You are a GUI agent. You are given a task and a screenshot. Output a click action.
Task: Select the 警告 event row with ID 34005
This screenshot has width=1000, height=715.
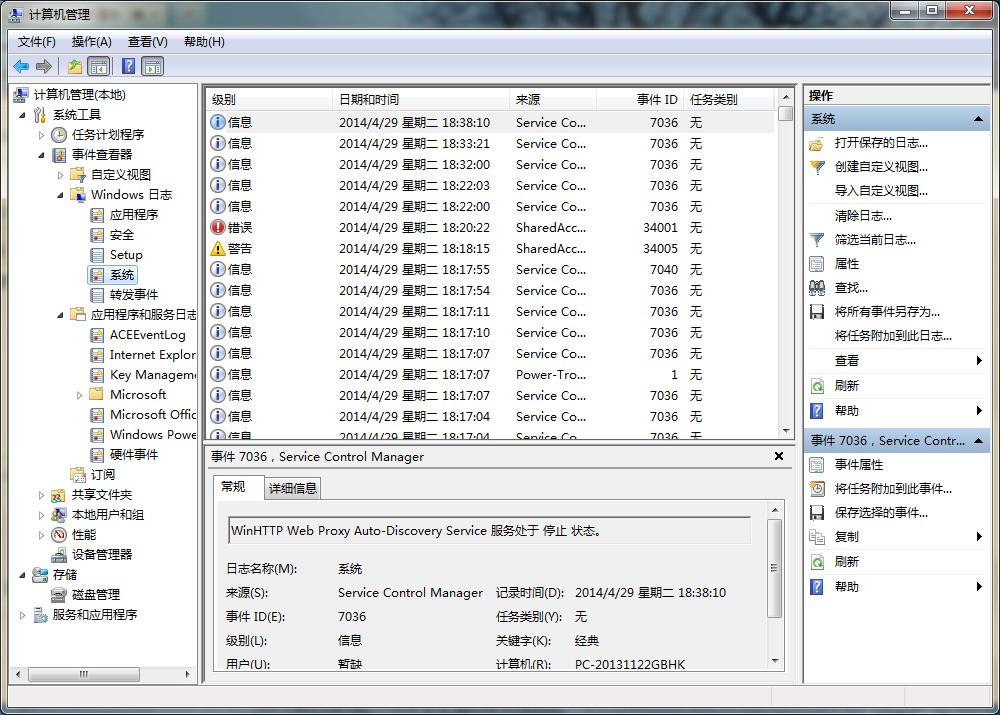(x=490, y=248)
